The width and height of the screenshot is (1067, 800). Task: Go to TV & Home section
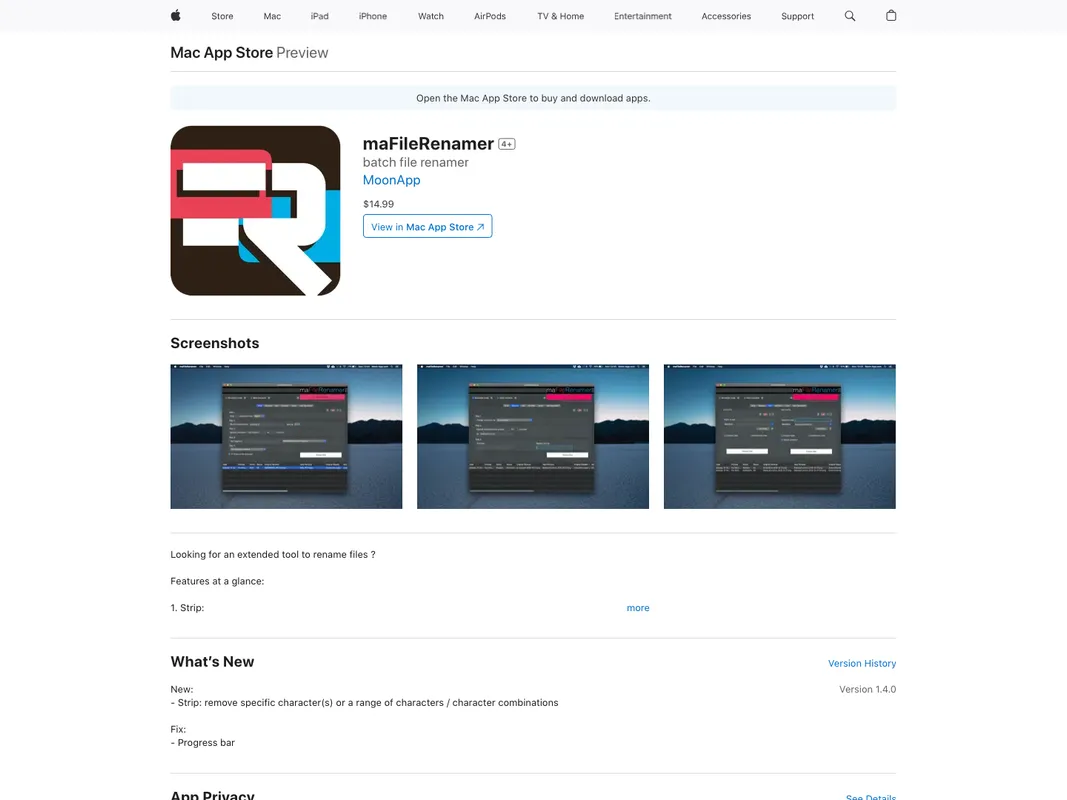(559, 16)
